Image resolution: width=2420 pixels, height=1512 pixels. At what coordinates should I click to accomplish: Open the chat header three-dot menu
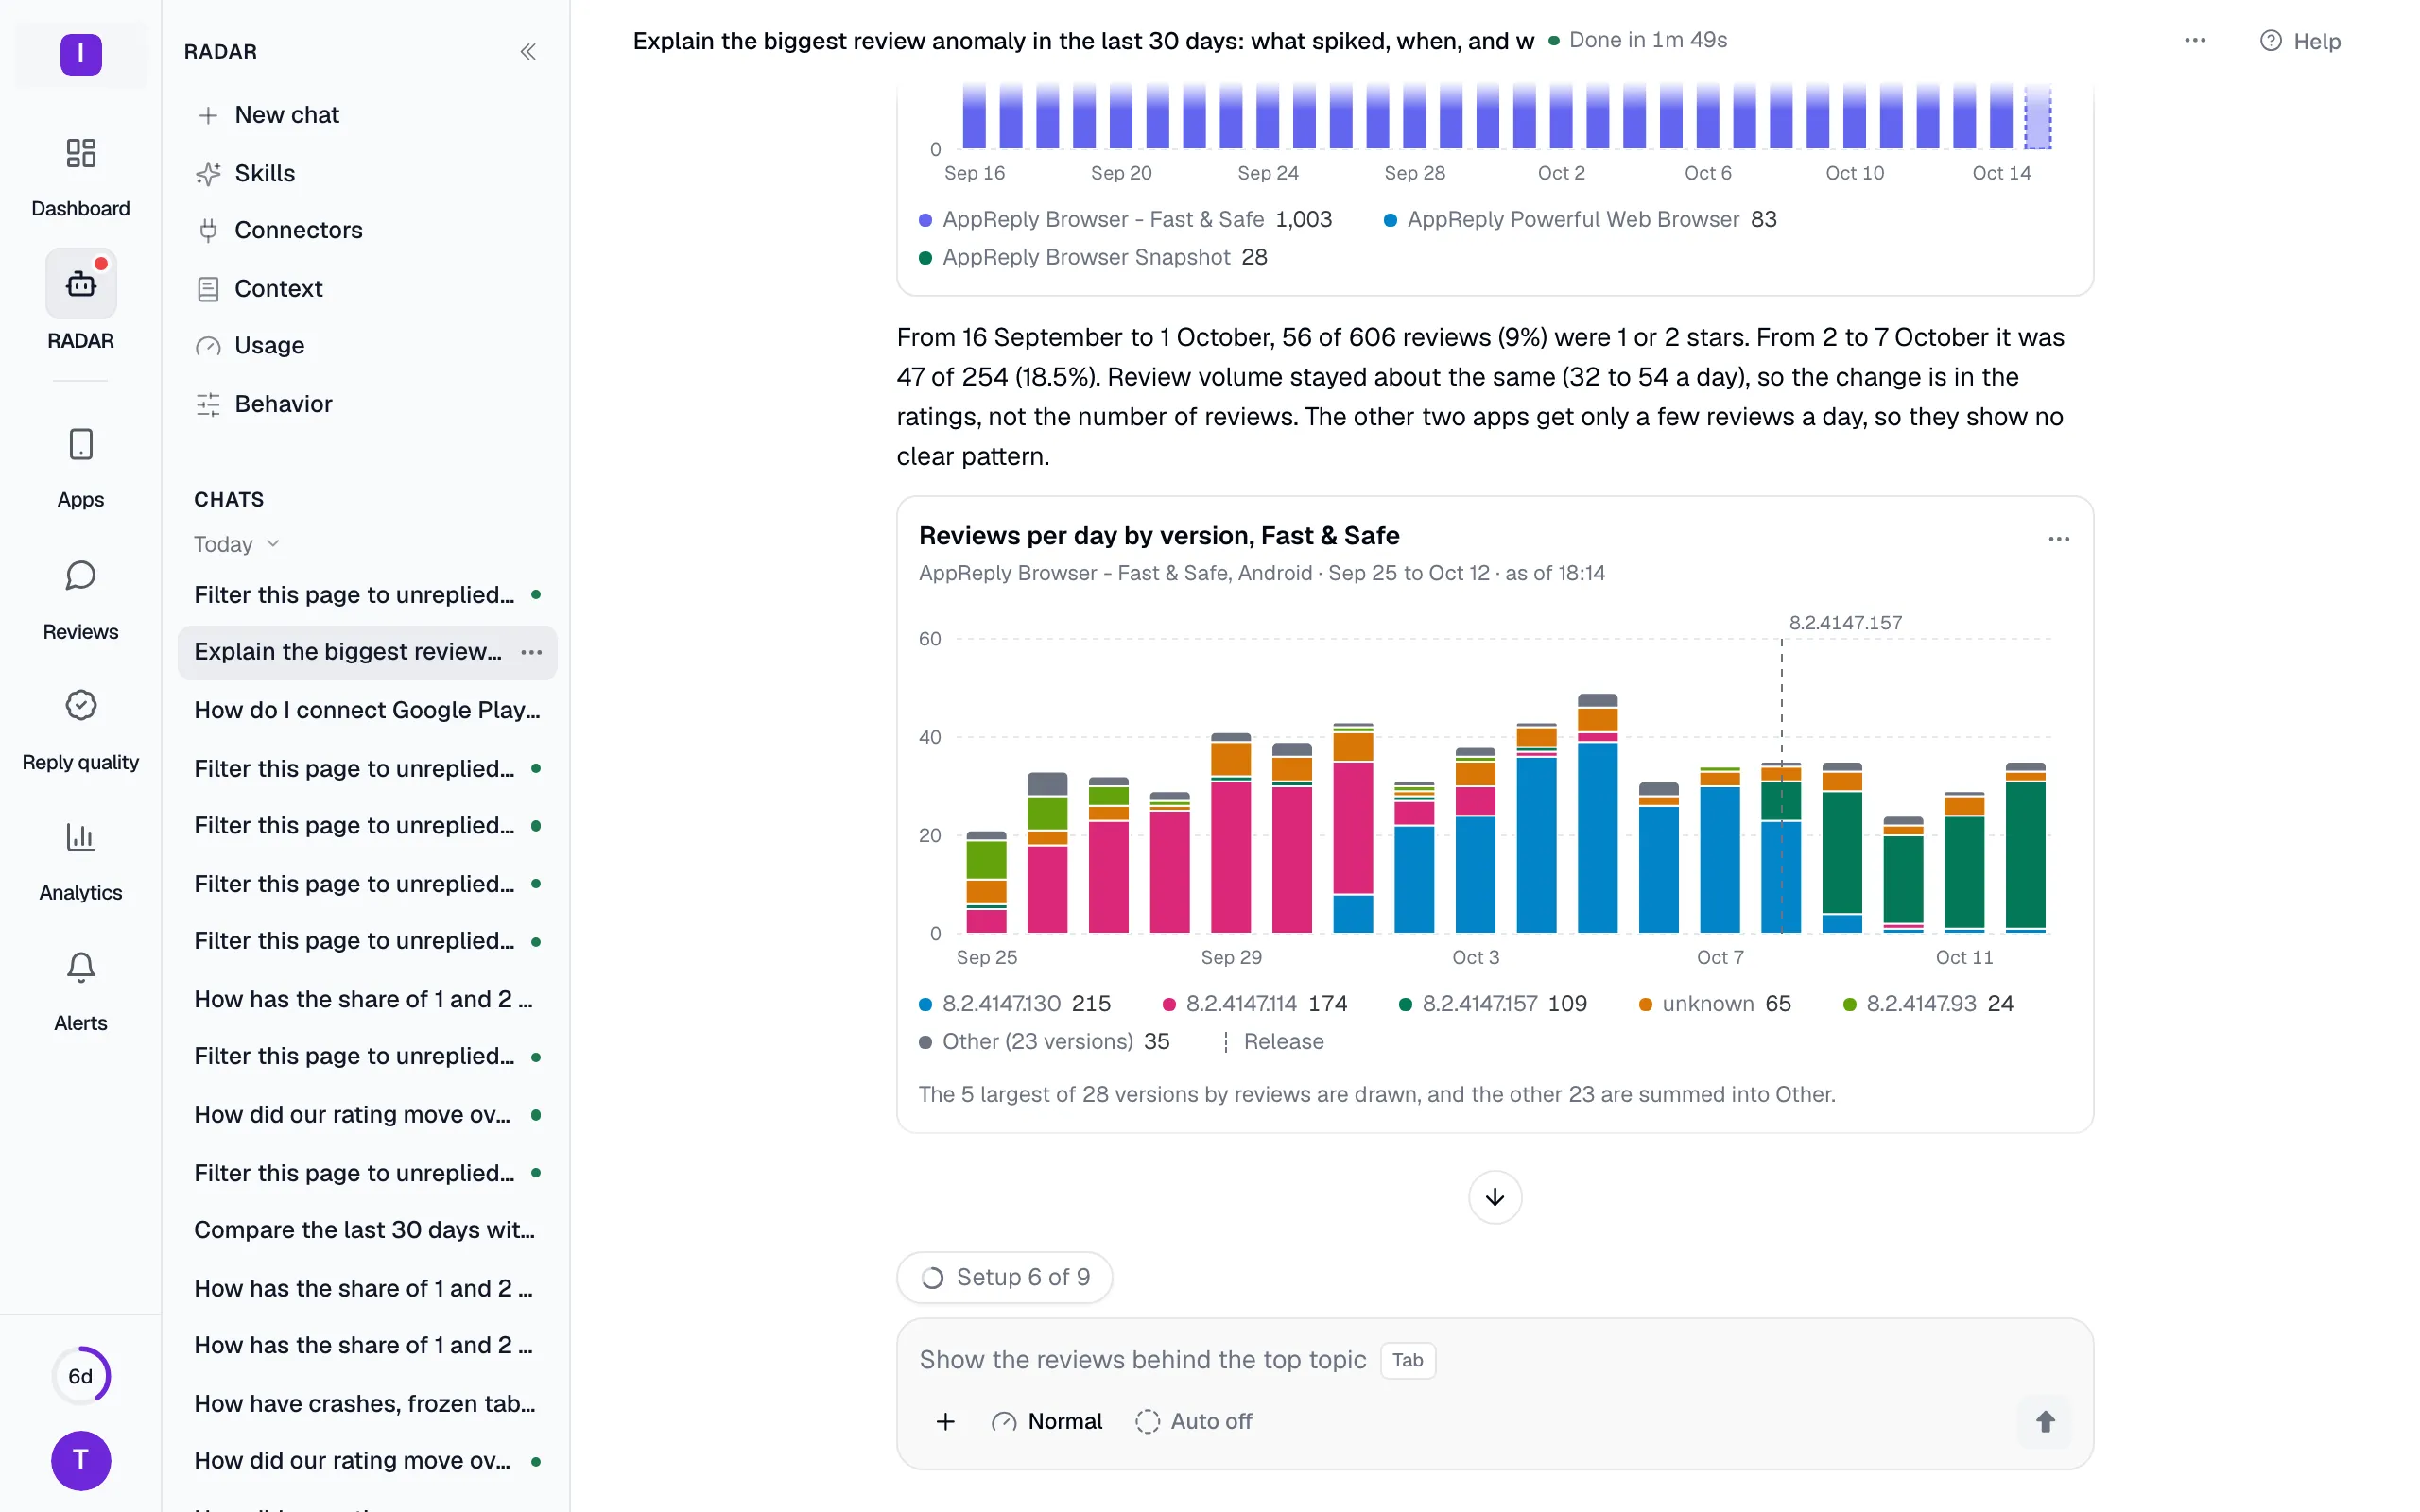pyautogui.click(x=2194, y=41)
